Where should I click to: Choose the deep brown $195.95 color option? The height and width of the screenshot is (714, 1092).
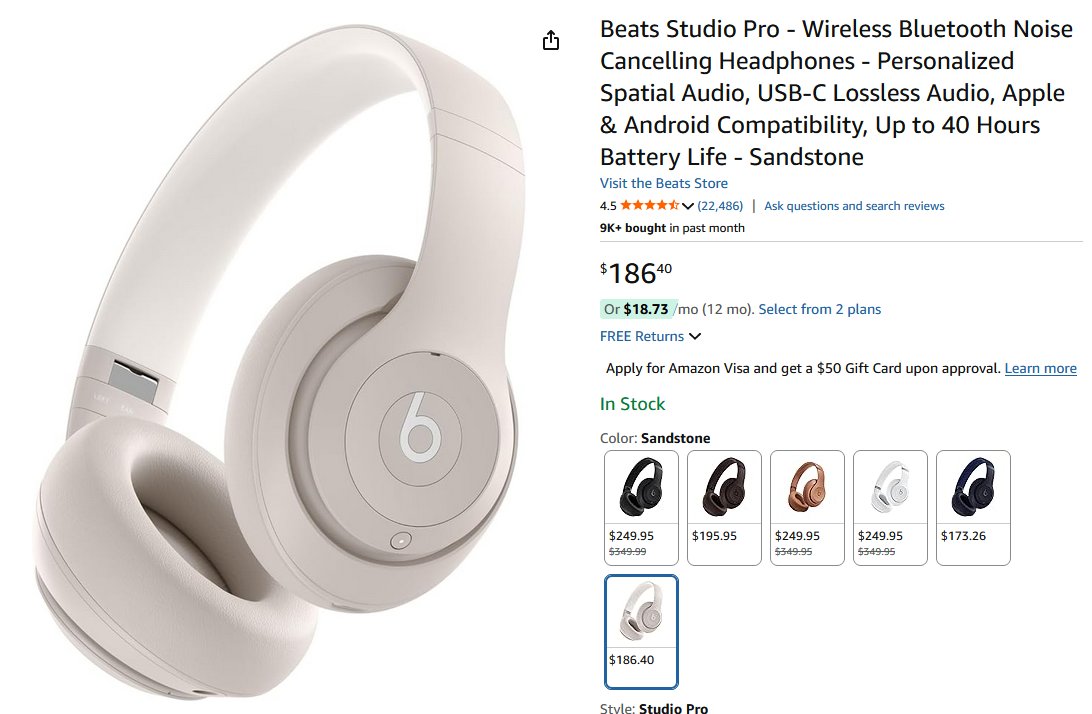[724, 508]
